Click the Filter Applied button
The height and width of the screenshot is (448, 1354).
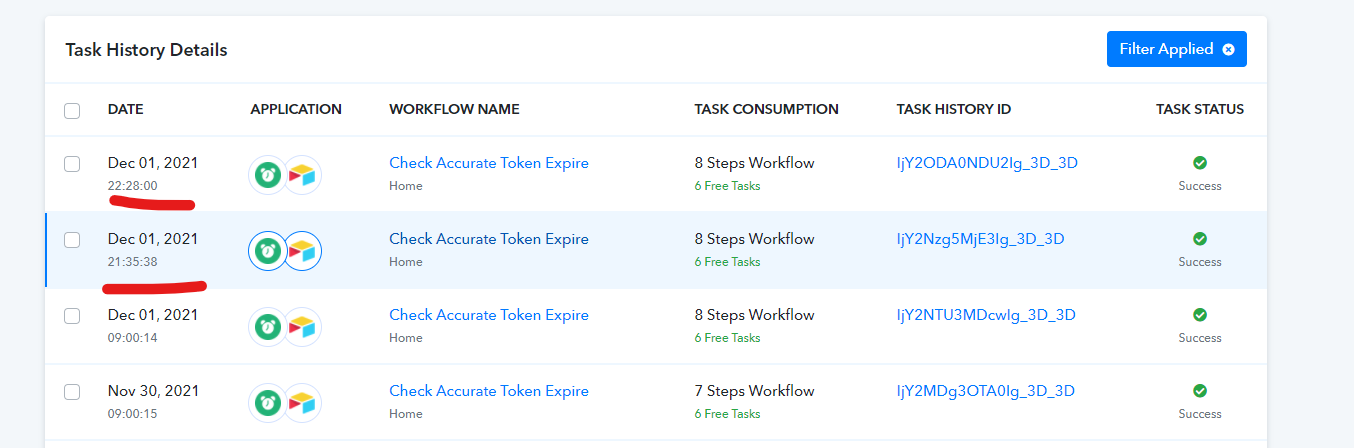pyautogui.click(x=1176, y=49)
